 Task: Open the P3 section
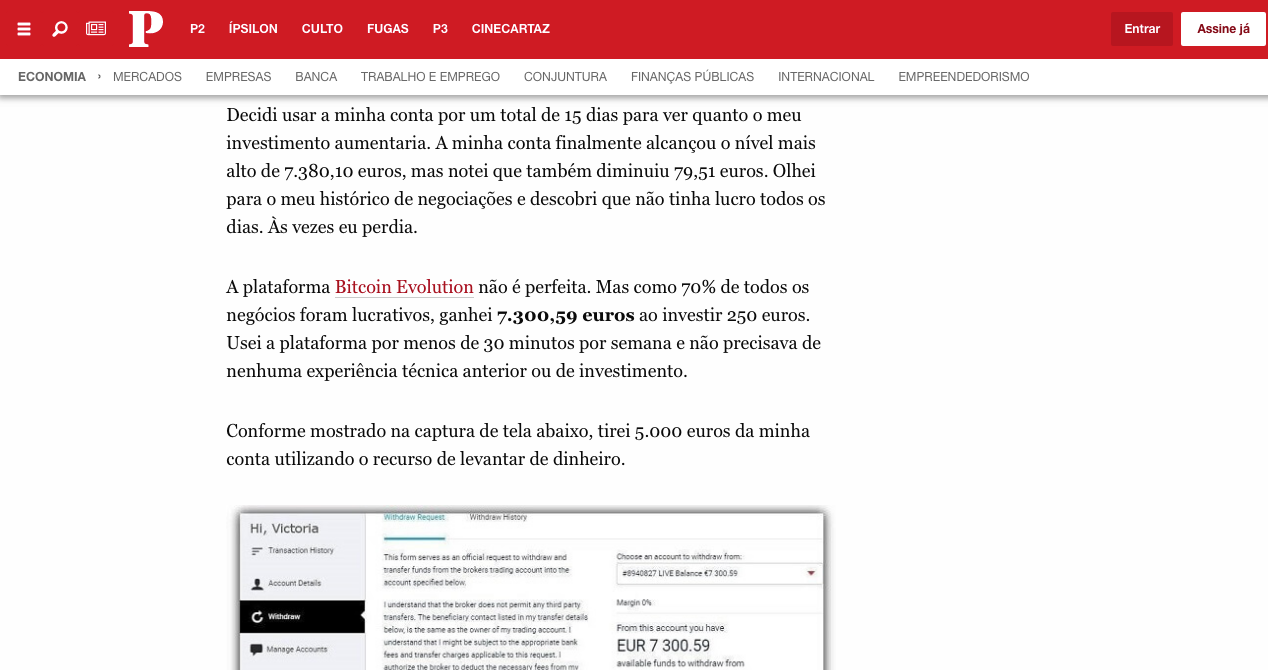(440, 29)
